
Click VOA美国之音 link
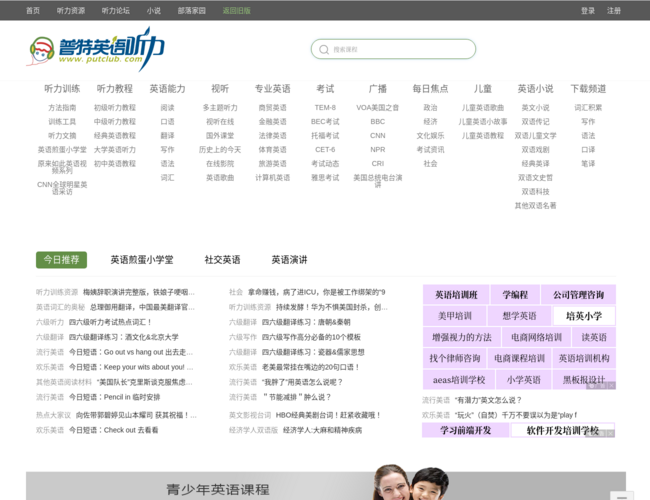[x=378, y=108]
